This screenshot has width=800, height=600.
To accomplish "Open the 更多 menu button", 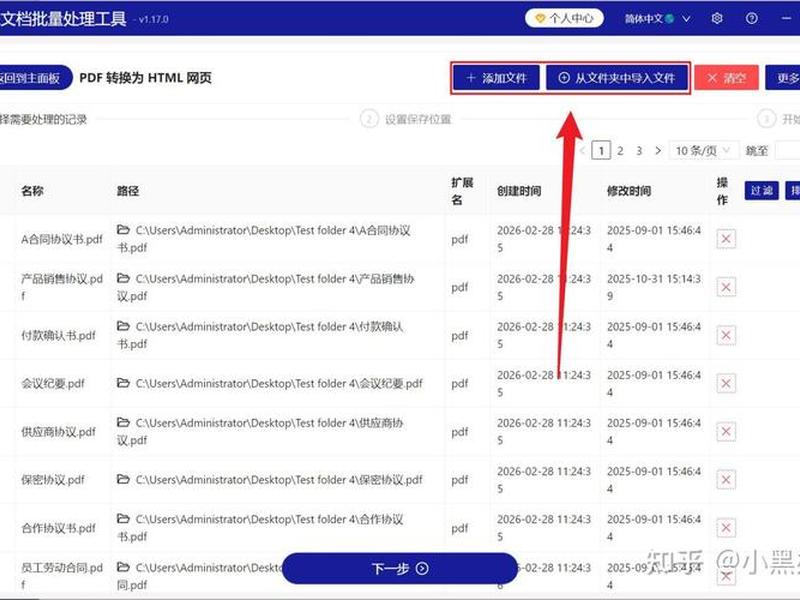I will (x=783, y=78).
